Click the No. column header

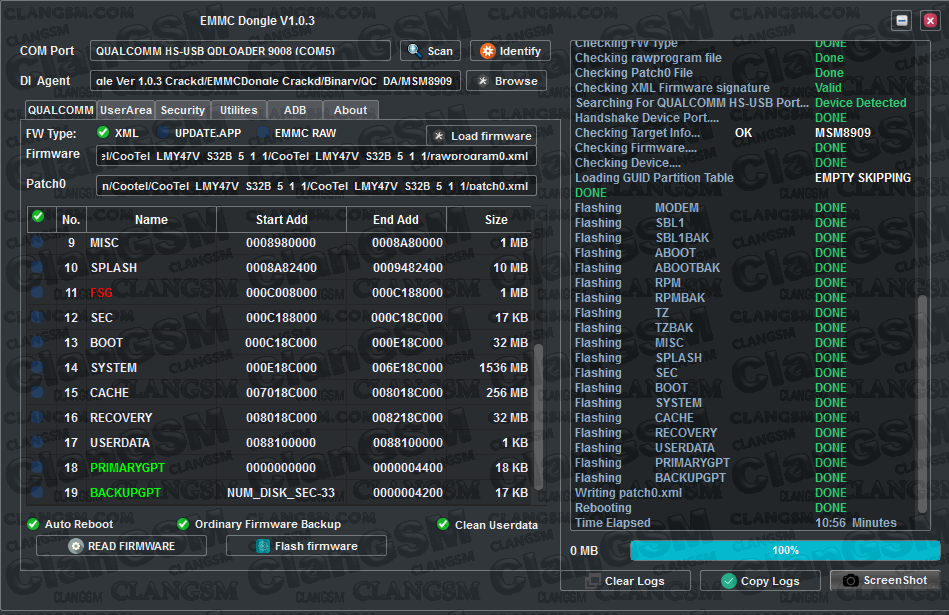click(x=71, y=220)
